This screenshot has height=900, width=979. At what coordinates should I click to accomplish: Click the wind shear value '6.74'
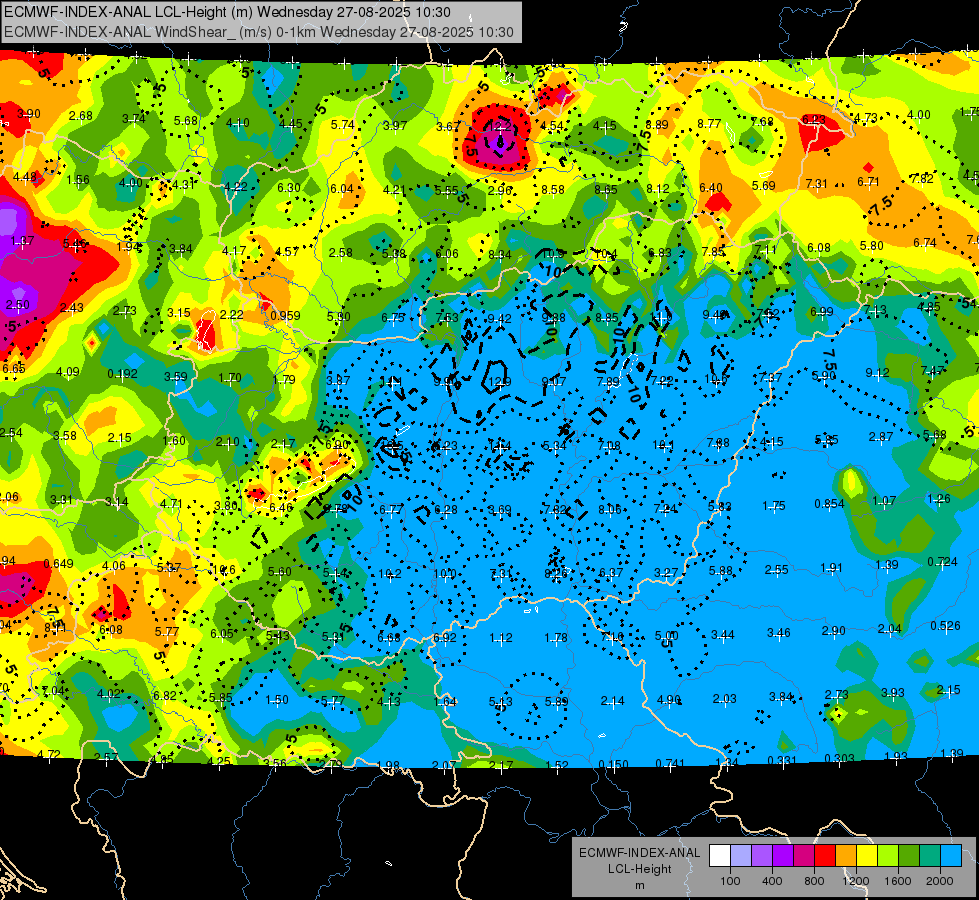[x=925, y=242]
